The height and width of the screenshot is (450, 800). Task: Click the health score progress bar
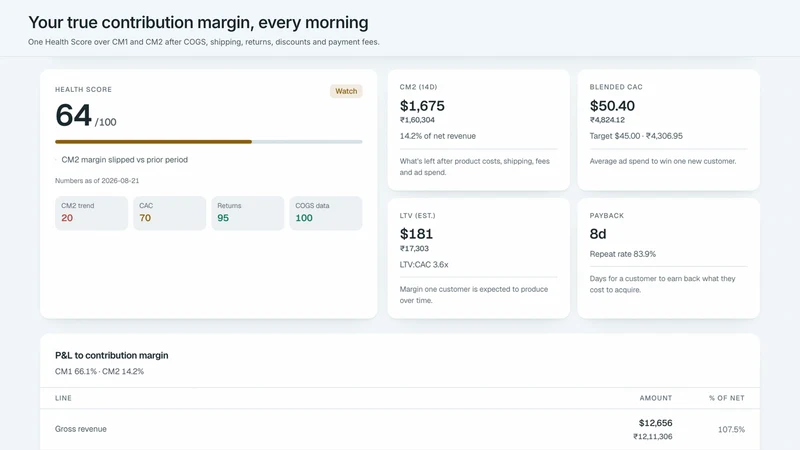[x=209, y=142]
